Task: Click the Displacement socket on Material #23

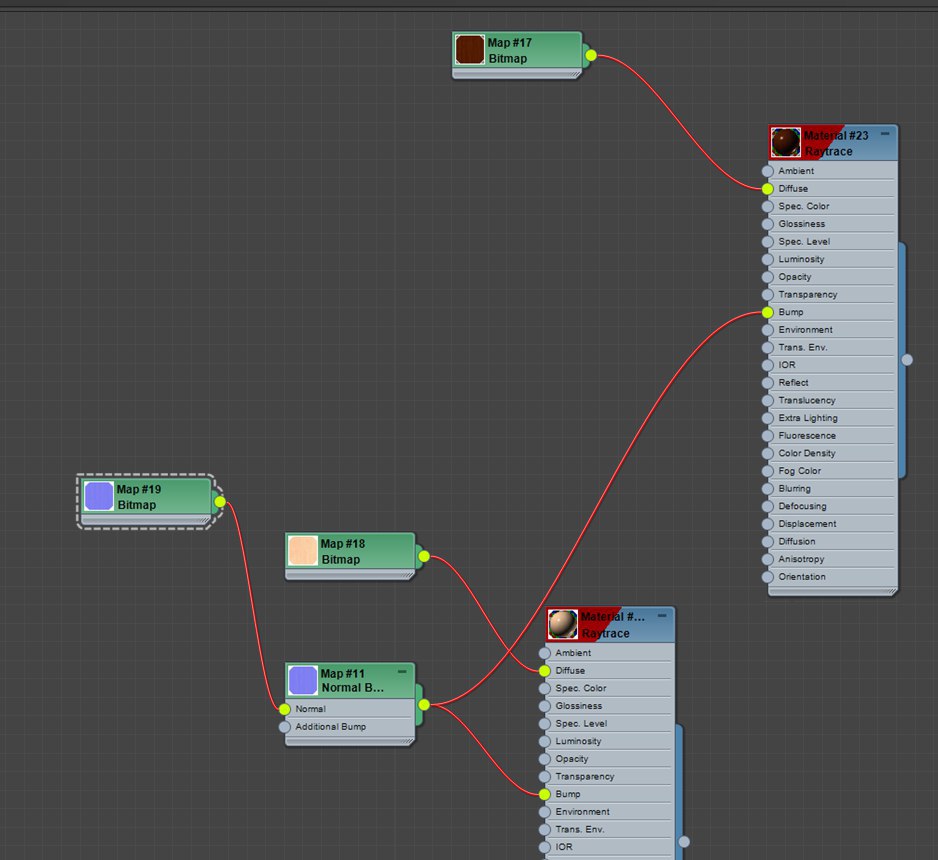Action: (768, 524)
